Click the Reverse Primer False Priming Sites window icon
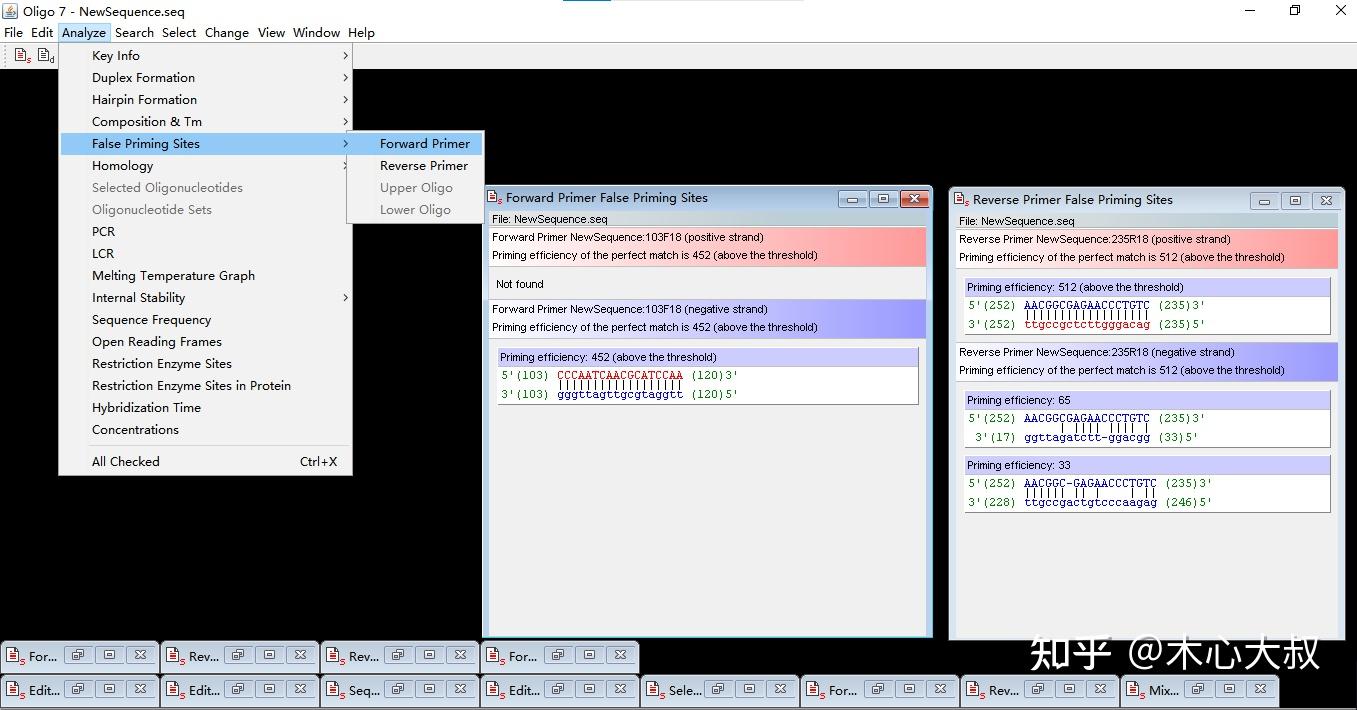The width and height of the screenshot is (1357, 710). [962, 200]
